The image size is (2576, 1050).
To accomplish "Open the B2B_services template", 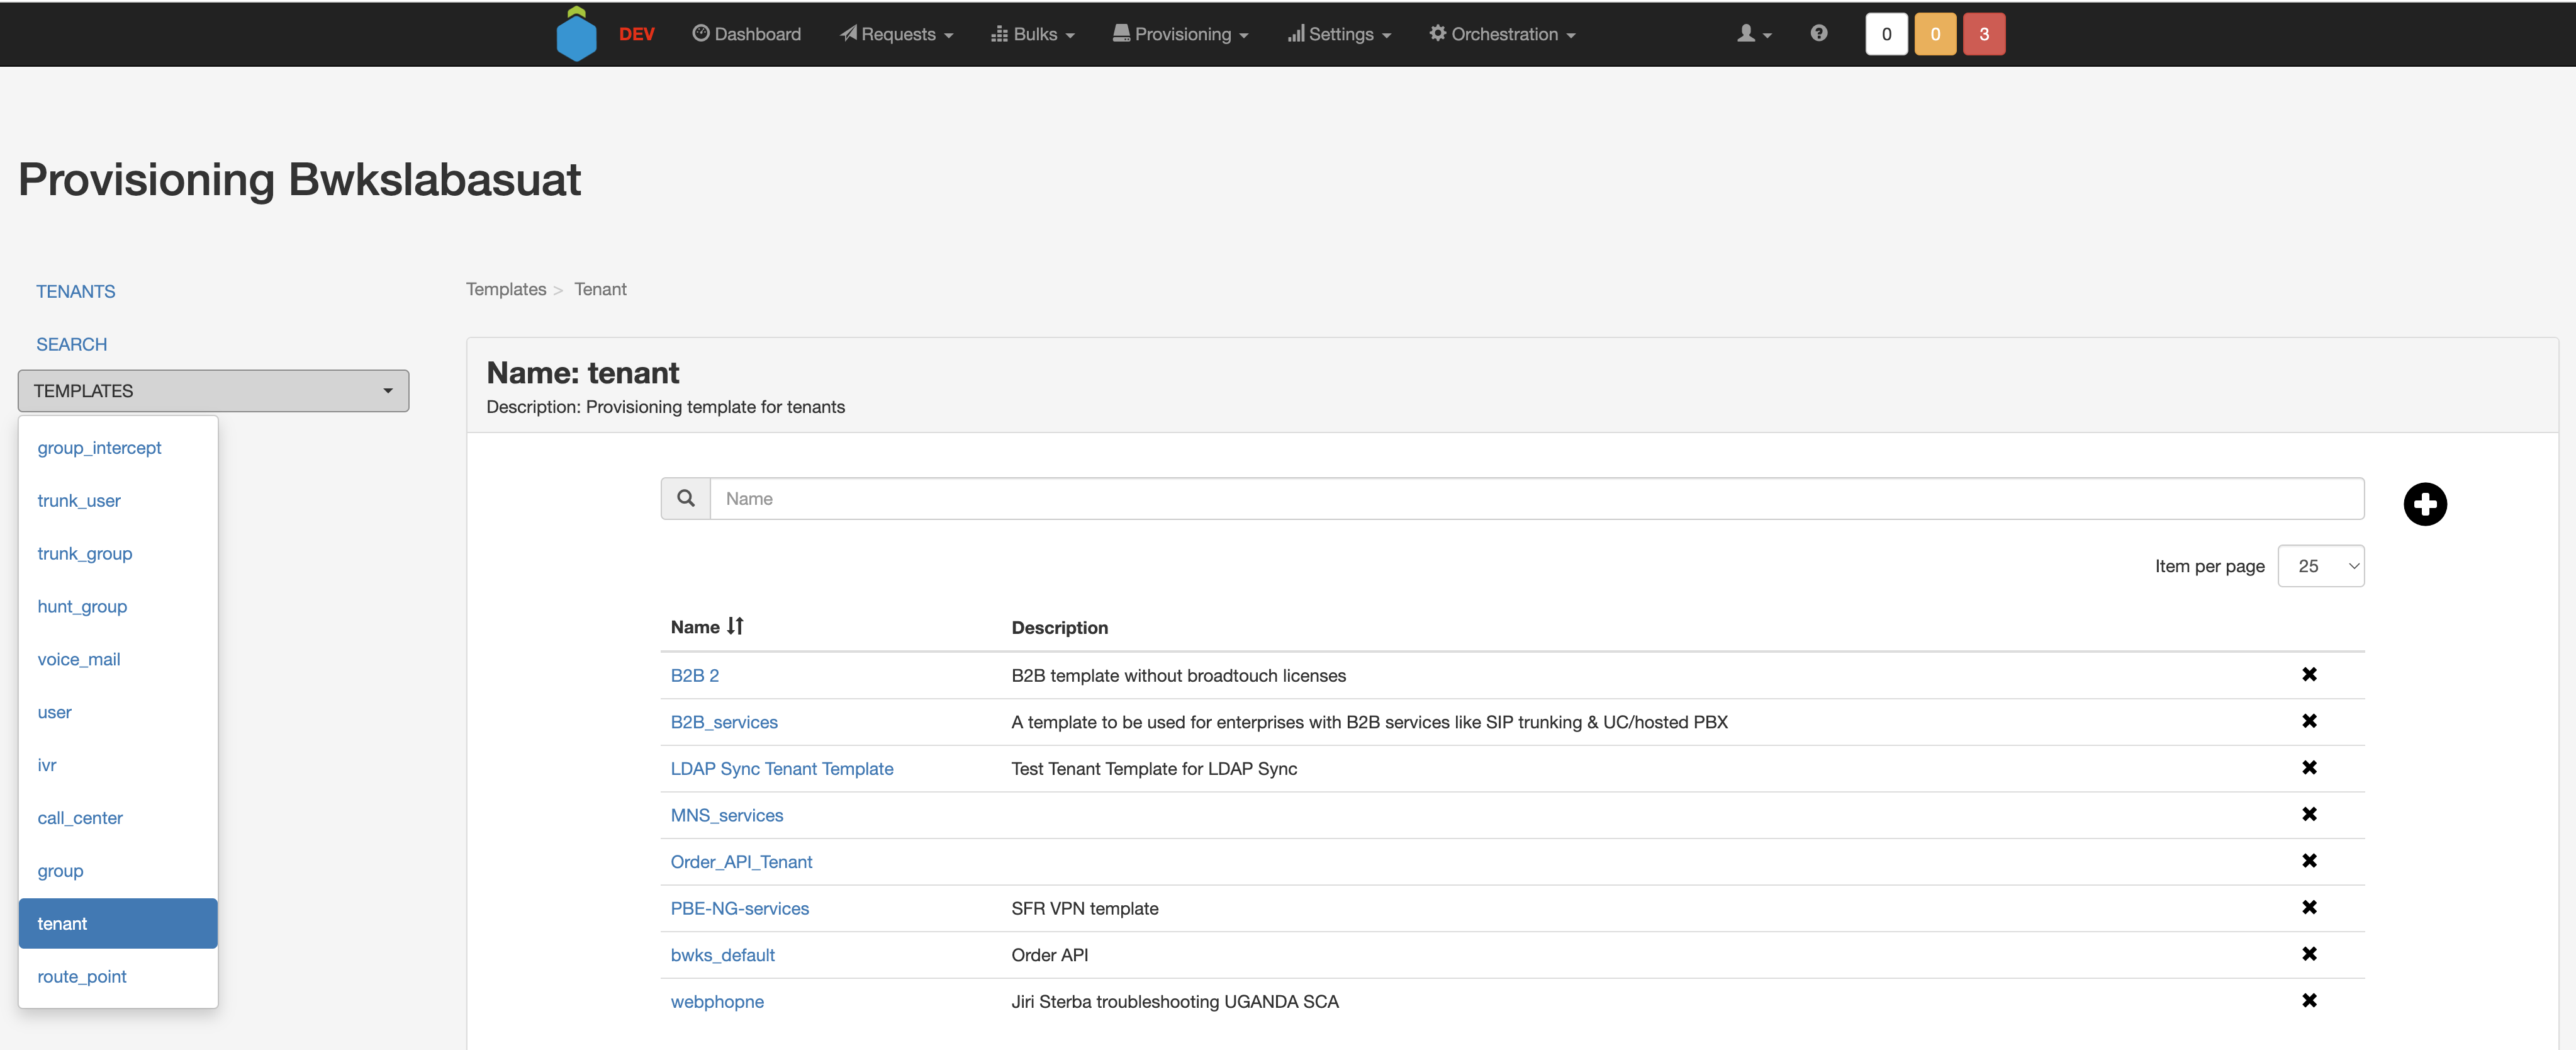I will [724, 723].
